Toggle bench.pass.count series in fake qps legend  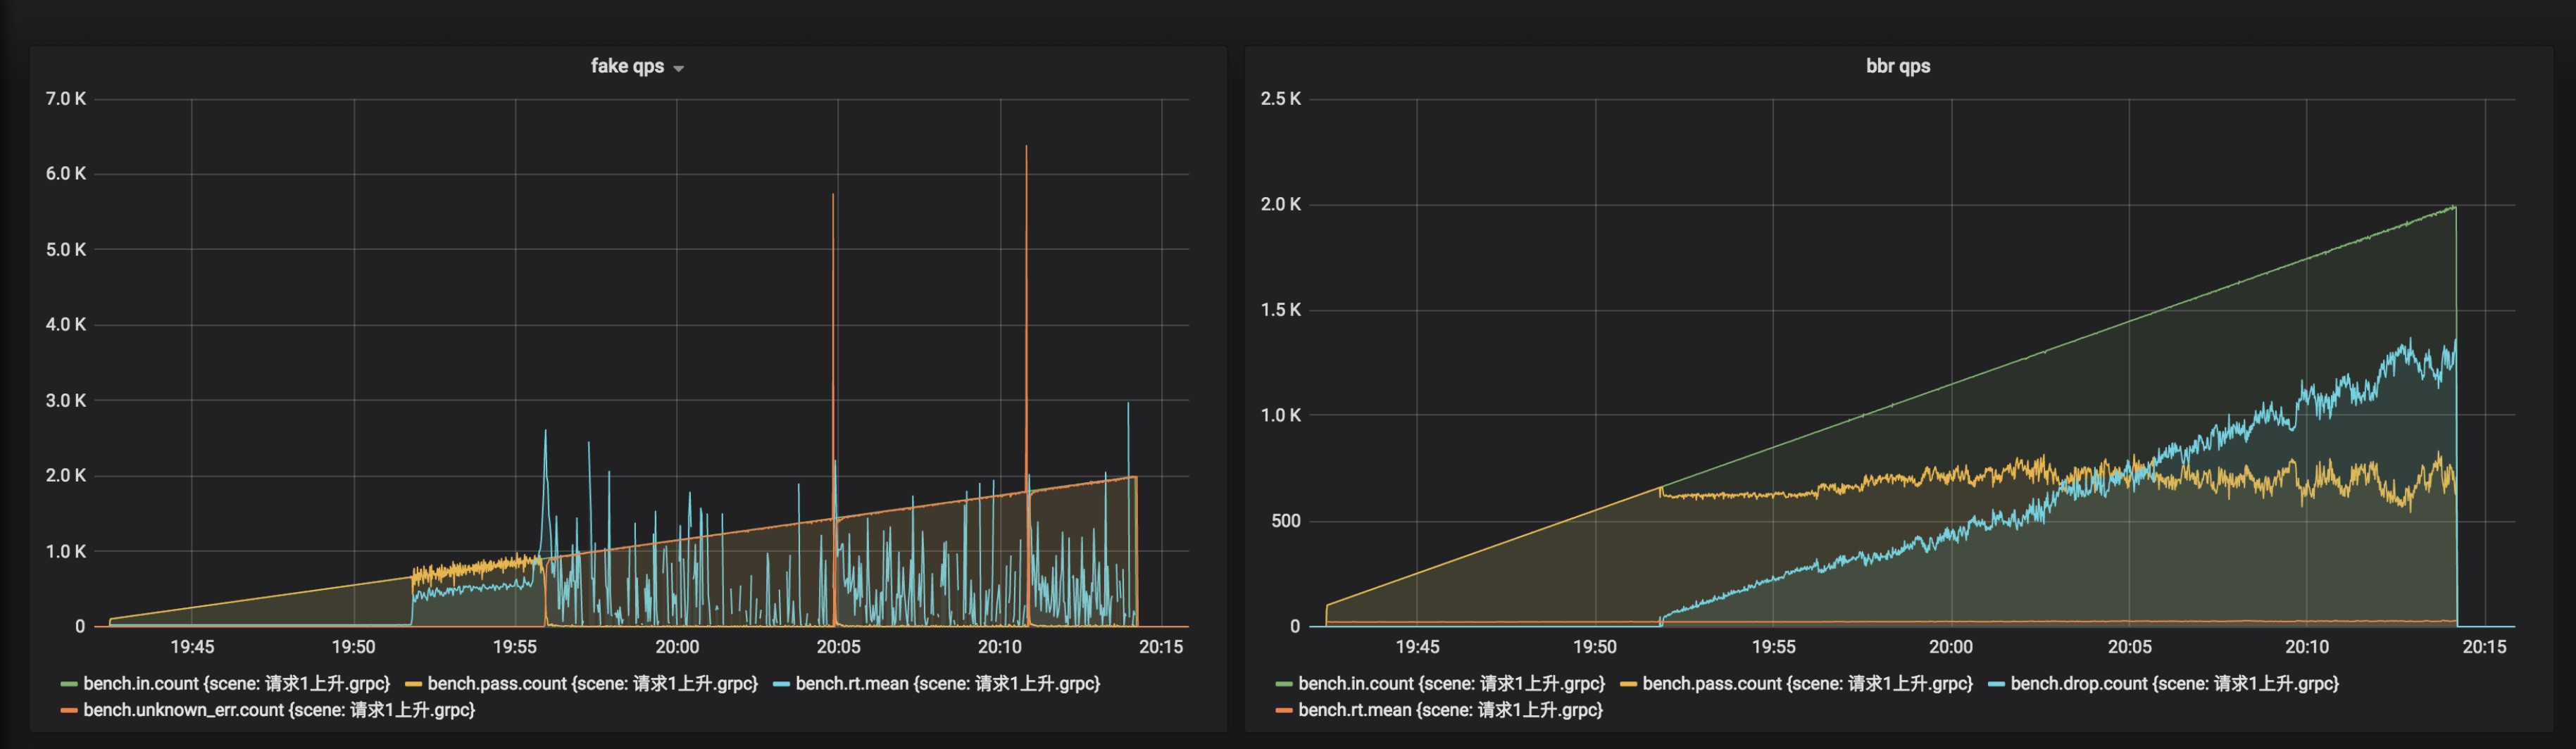(x=592, y=684)
